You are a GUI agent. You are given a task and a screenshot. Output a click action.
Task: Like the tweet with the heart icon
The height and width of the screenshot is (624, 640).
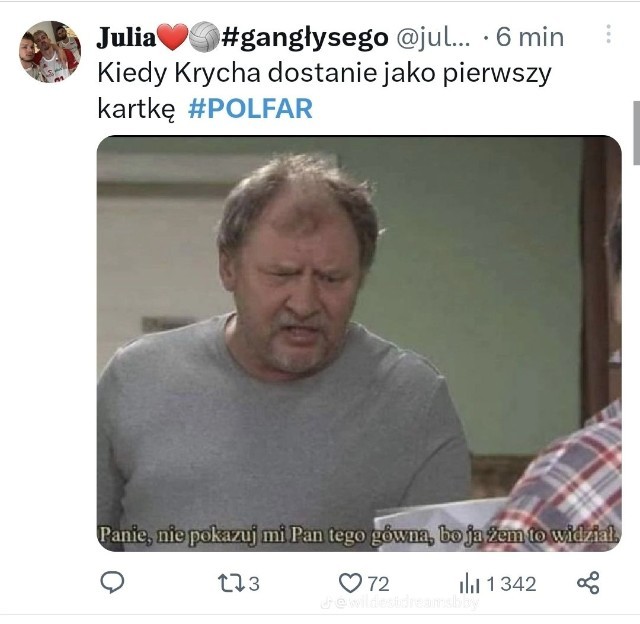coord(350,583)
